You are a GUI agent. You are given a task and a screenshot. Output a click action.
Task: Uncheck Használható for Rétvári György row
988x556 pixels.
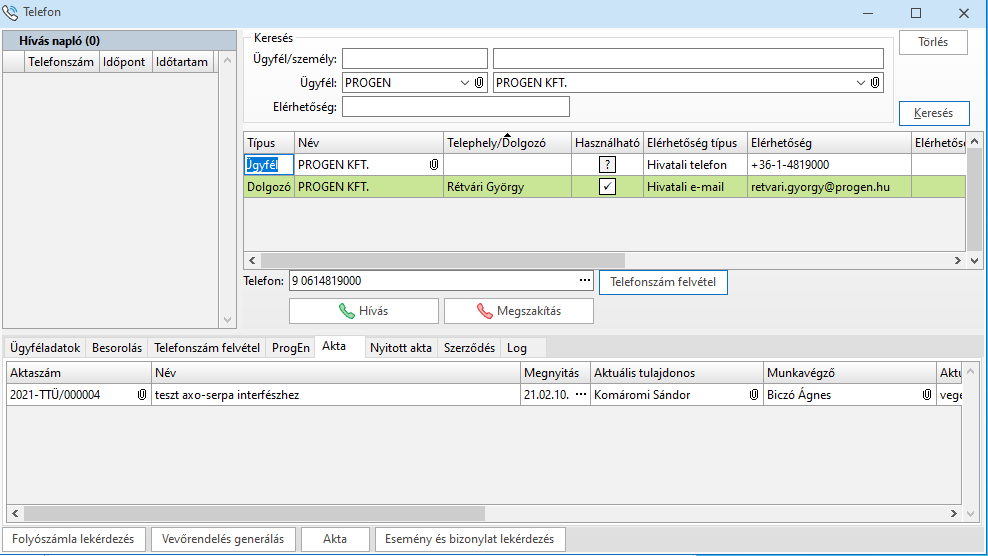[x=607, y=187]
